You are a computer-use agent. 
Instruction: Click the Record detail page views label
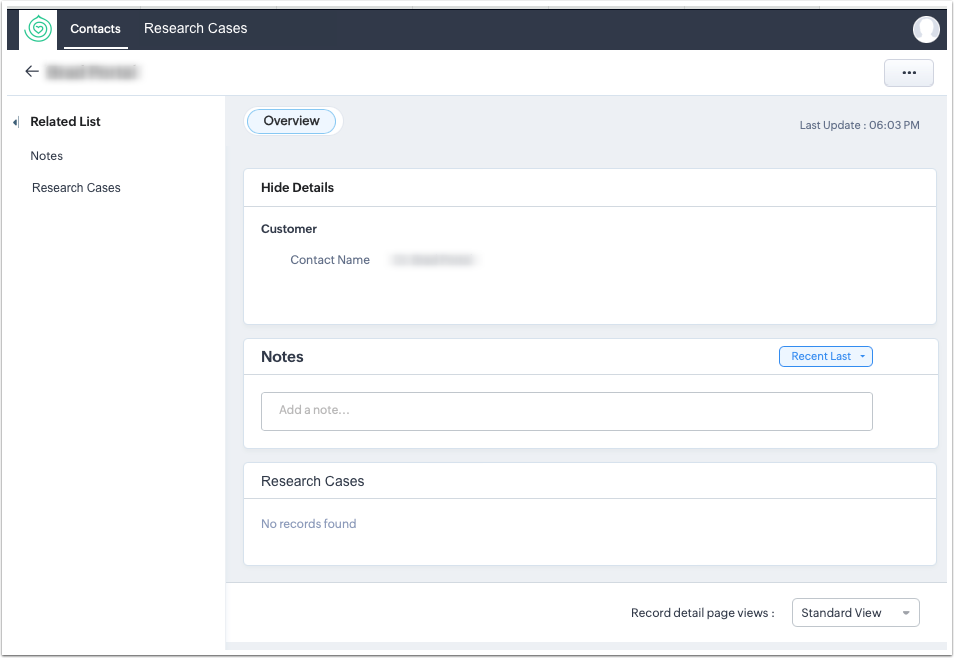(702, 613)
